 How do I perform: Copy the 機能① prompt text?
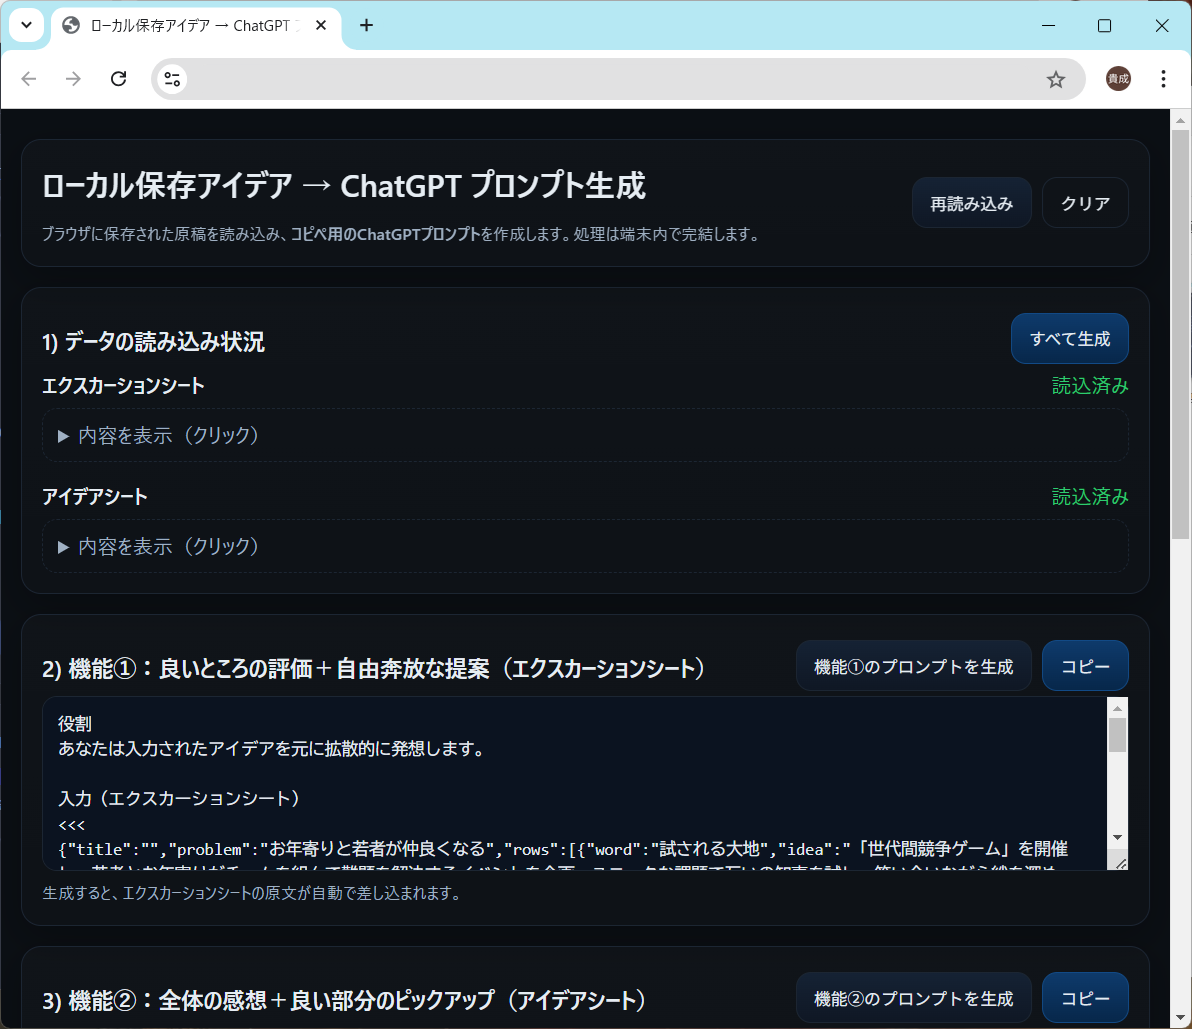(1085, 666)
